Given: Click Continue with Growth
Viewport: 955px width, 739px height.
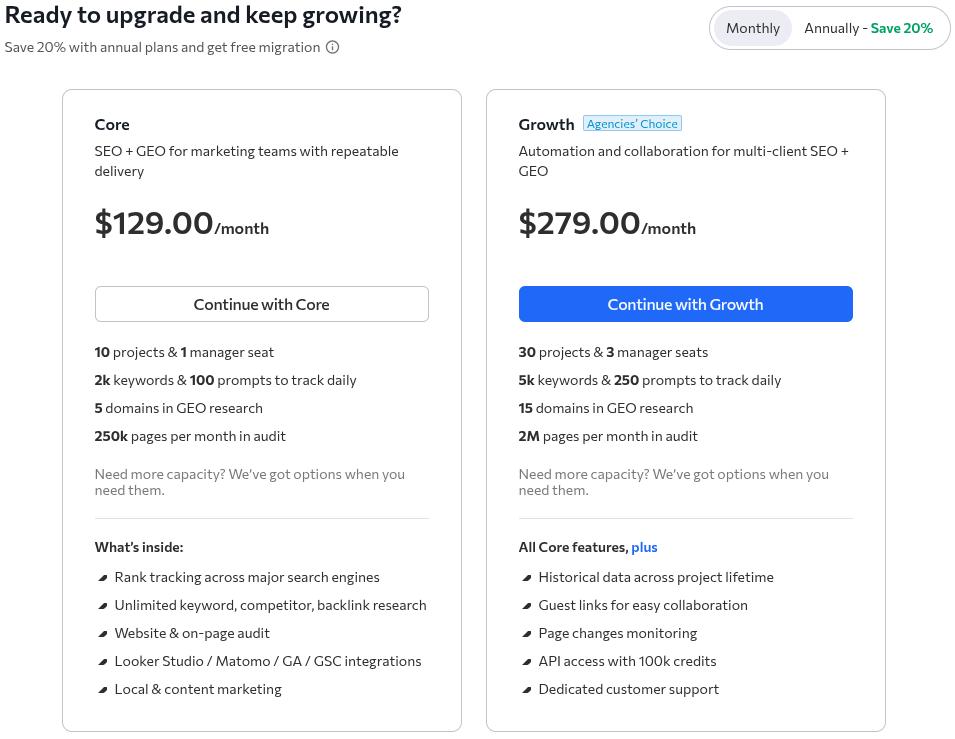Looking at the screenshot, I should [x=685, y=304].
